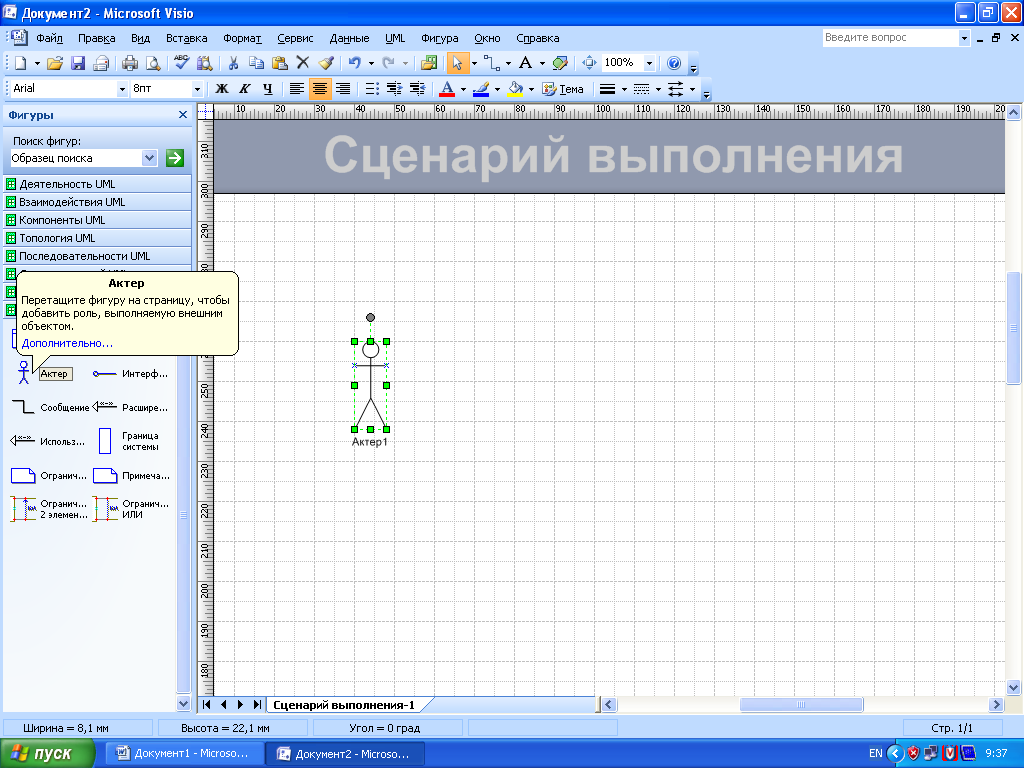Switch to Документ1 Microsoft Word taskbar button

(185, 753)
